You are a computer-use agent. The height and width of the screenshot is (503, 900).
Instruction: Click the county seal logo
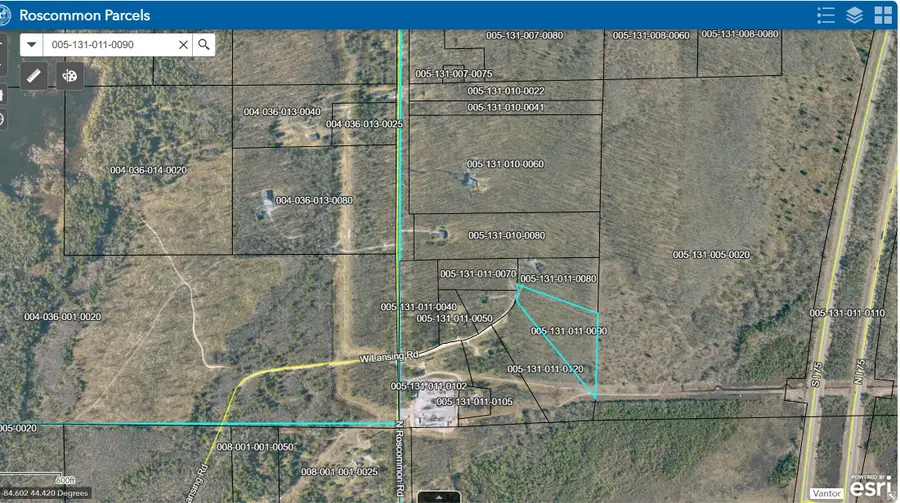click(5, 16)
